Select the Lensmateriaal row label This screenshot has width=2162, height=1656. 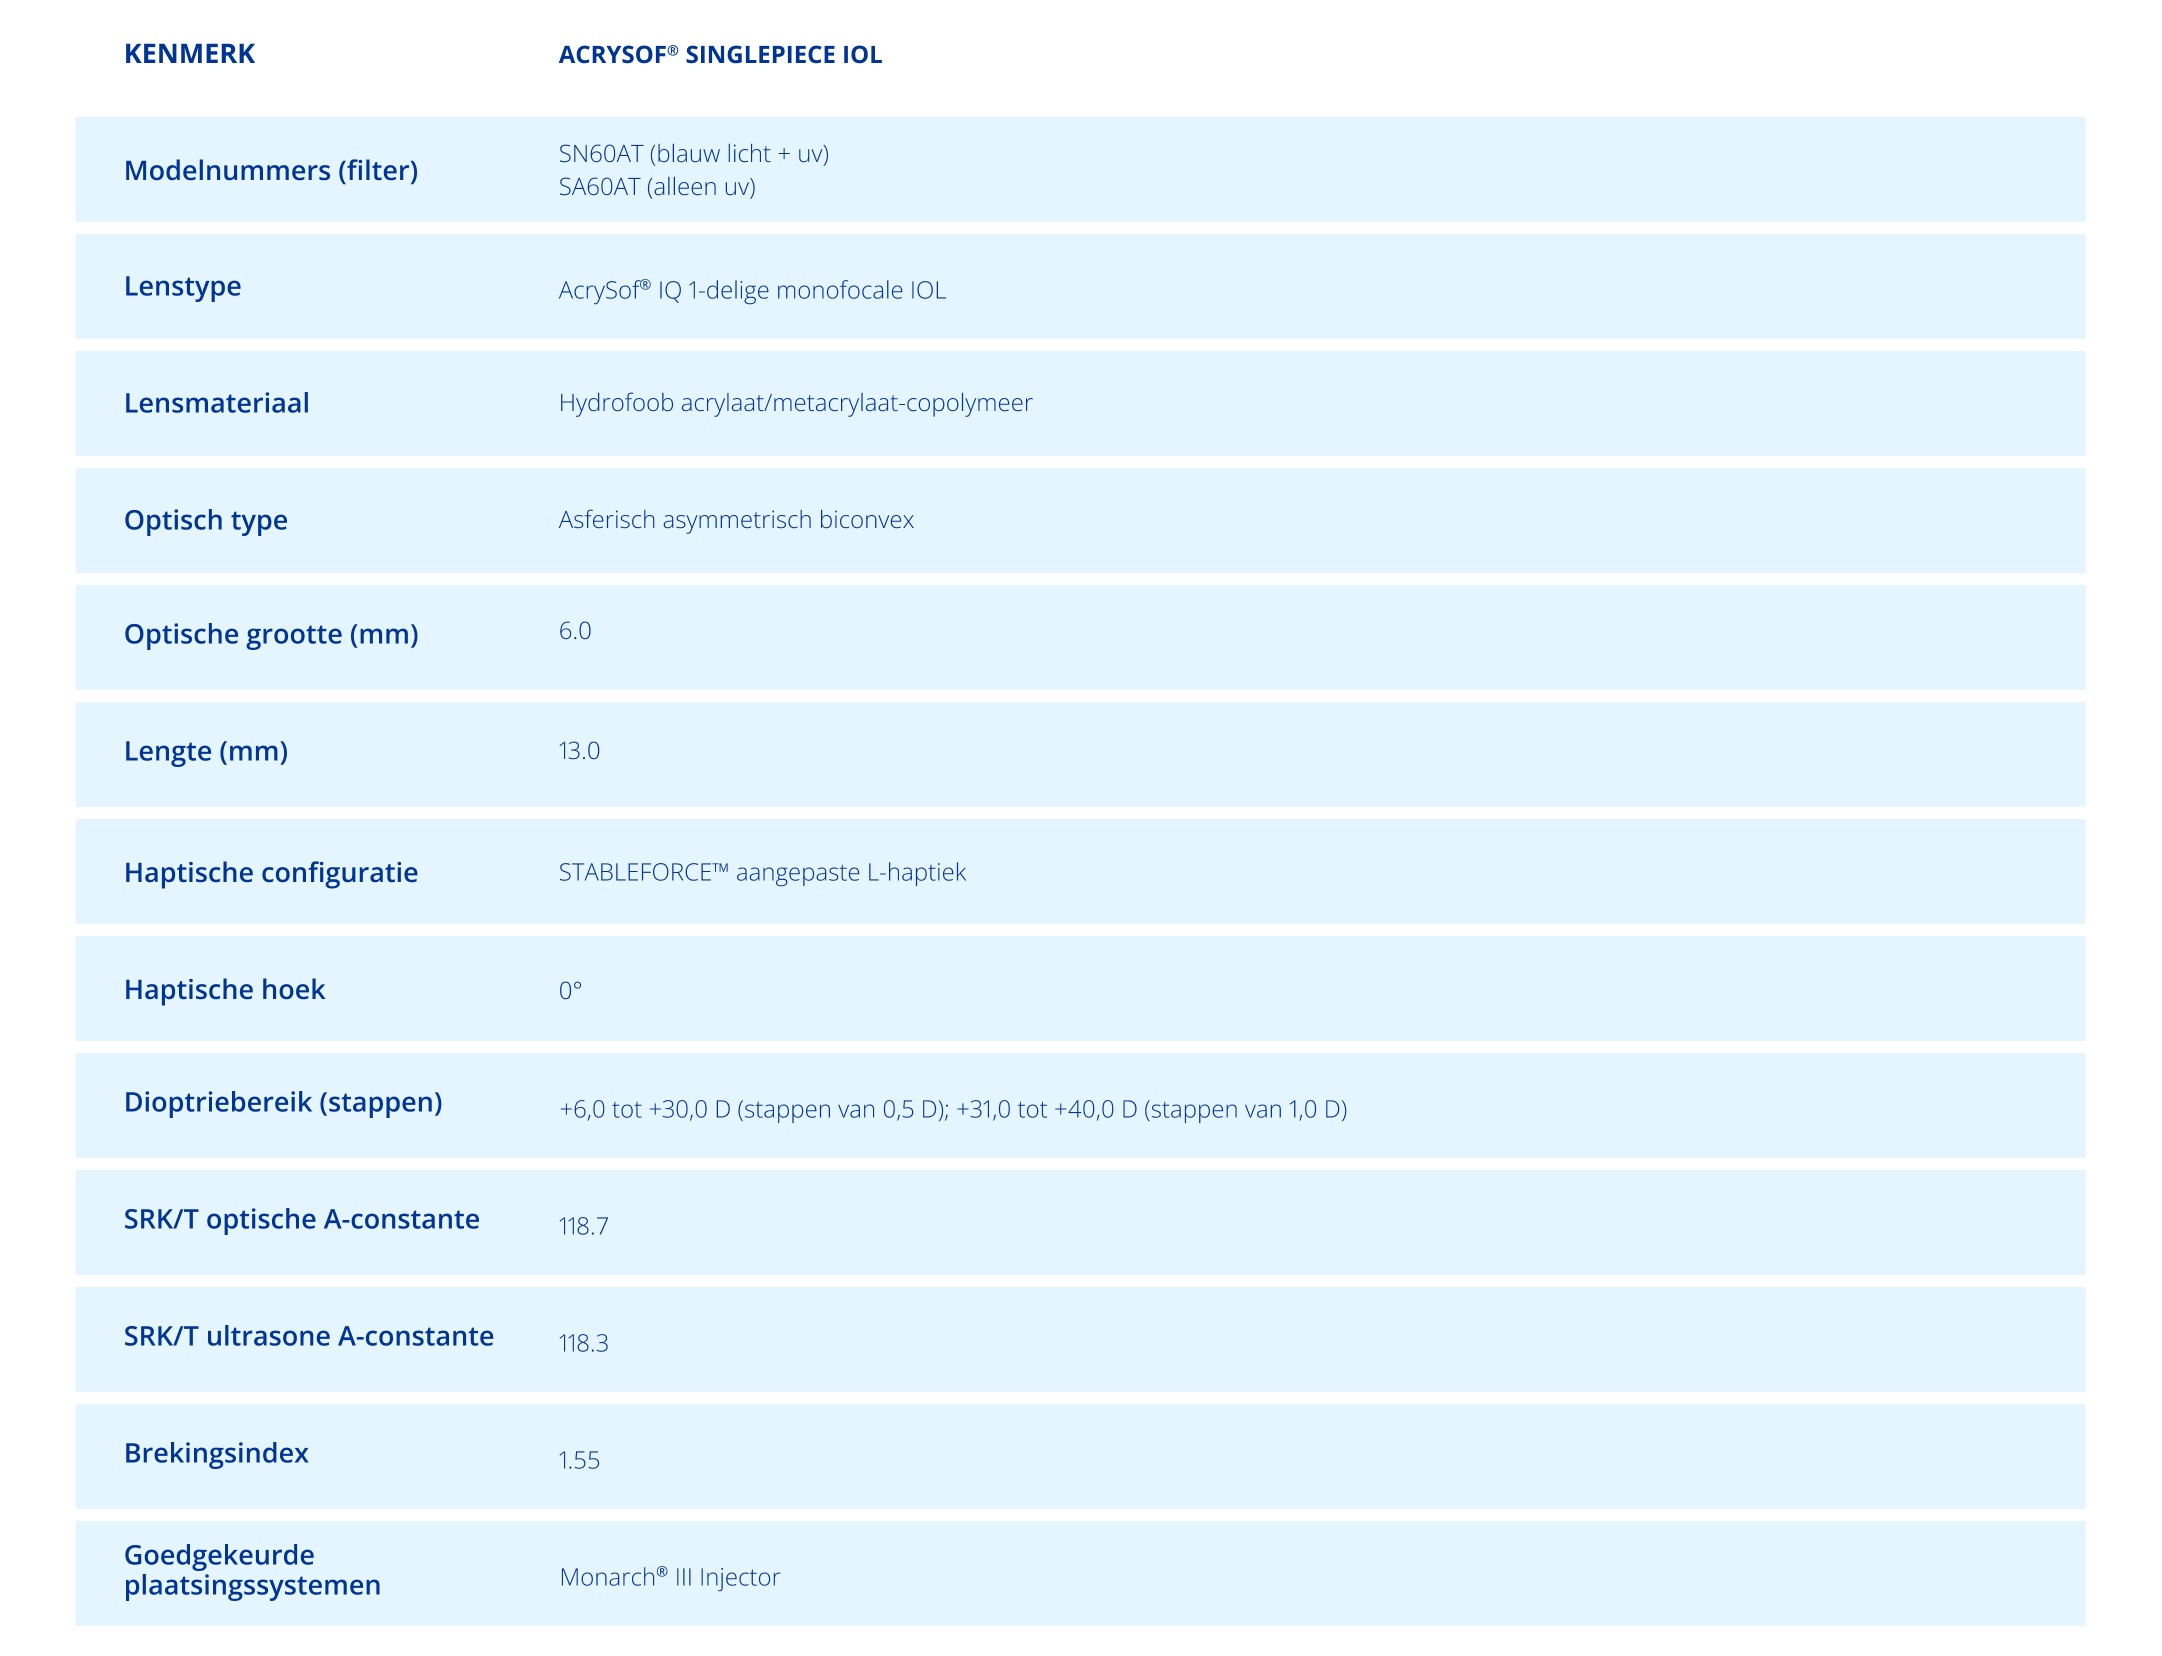tap(217, 403)
